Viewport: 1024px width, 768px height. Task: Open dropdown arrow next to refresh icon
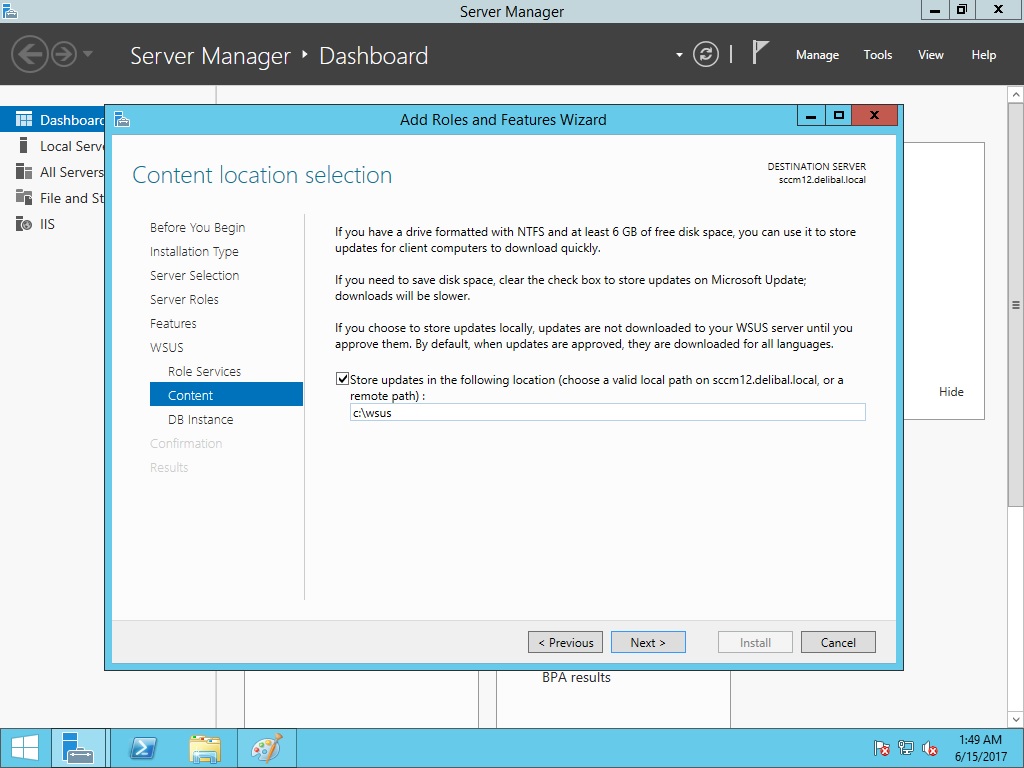679,55
